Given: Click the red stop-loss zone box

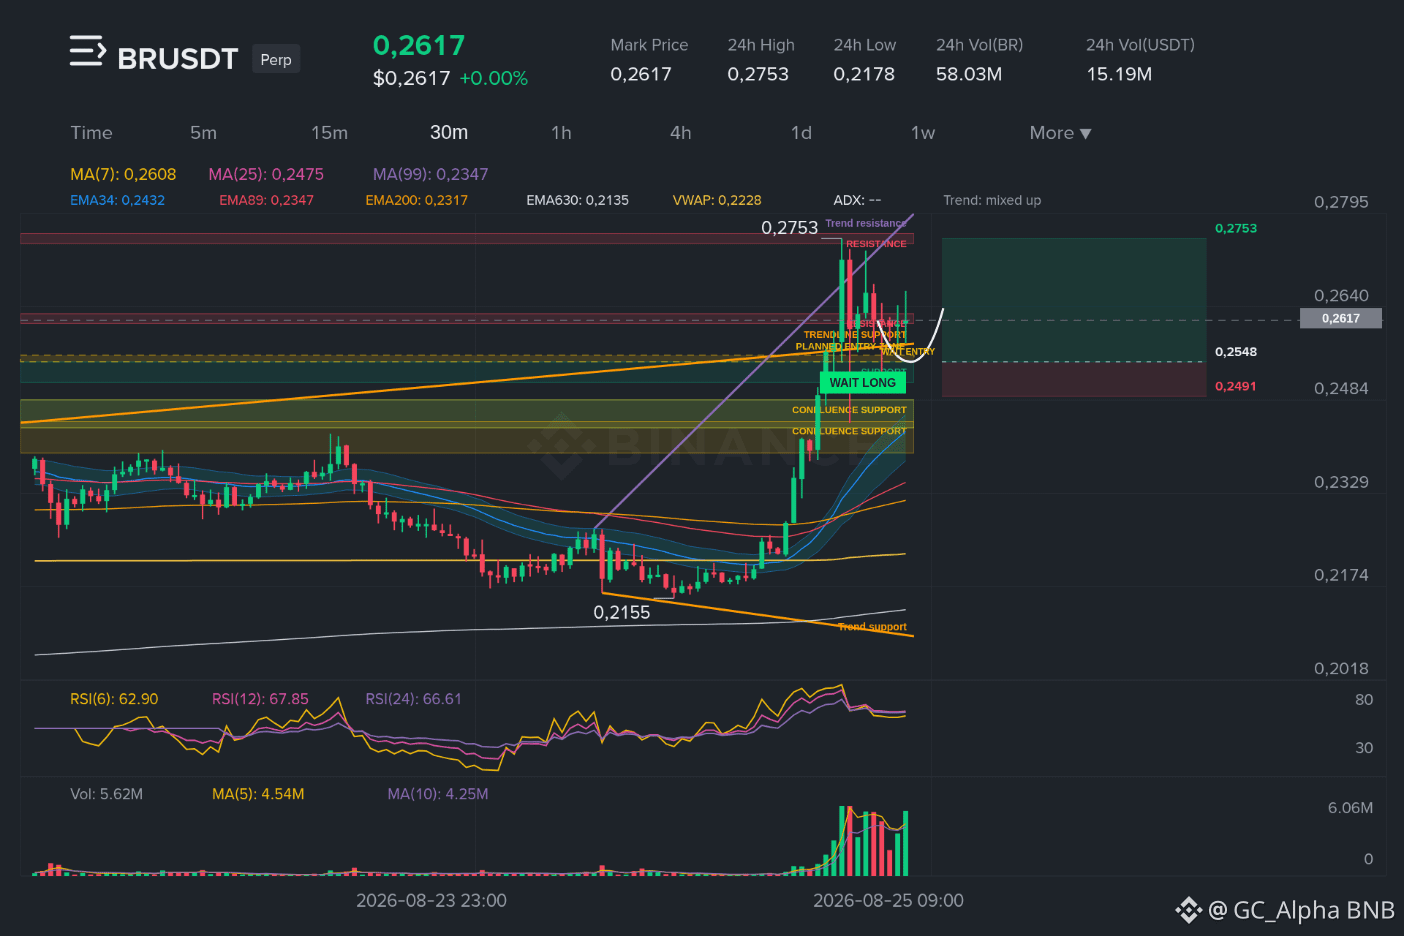Looking at the screenshot, I should click(1074, 379).
